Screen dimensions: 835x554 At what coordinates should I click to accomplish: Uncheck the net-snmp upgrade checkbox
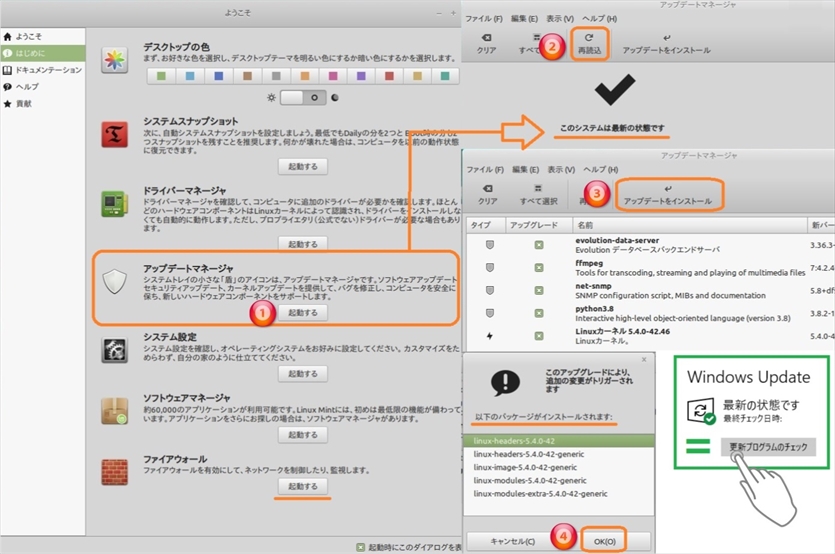point(539,290)
